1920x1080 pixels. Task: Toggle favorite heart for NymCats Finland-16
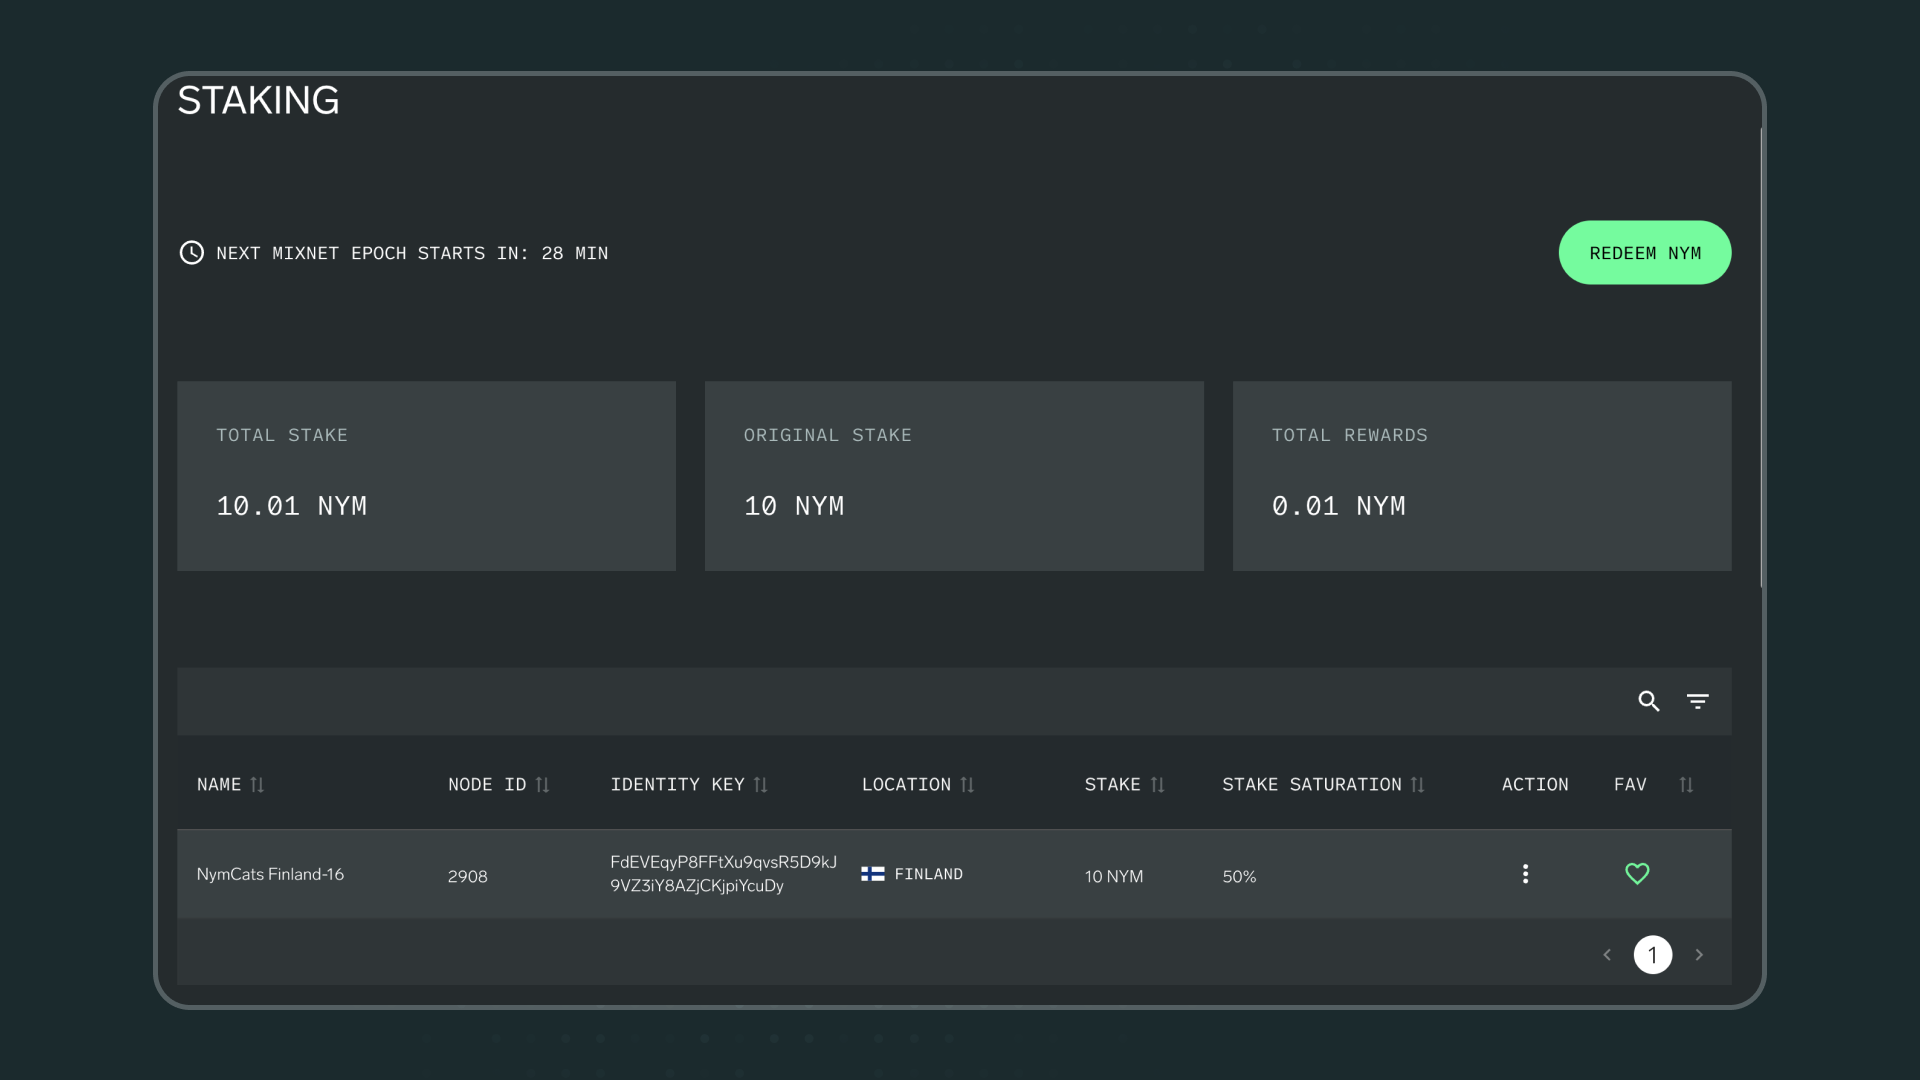[1637, 874]
